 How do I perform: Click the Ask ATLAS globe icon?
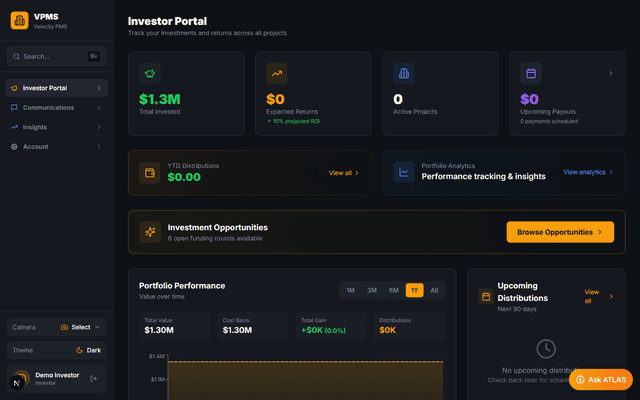tap(580, 380)
